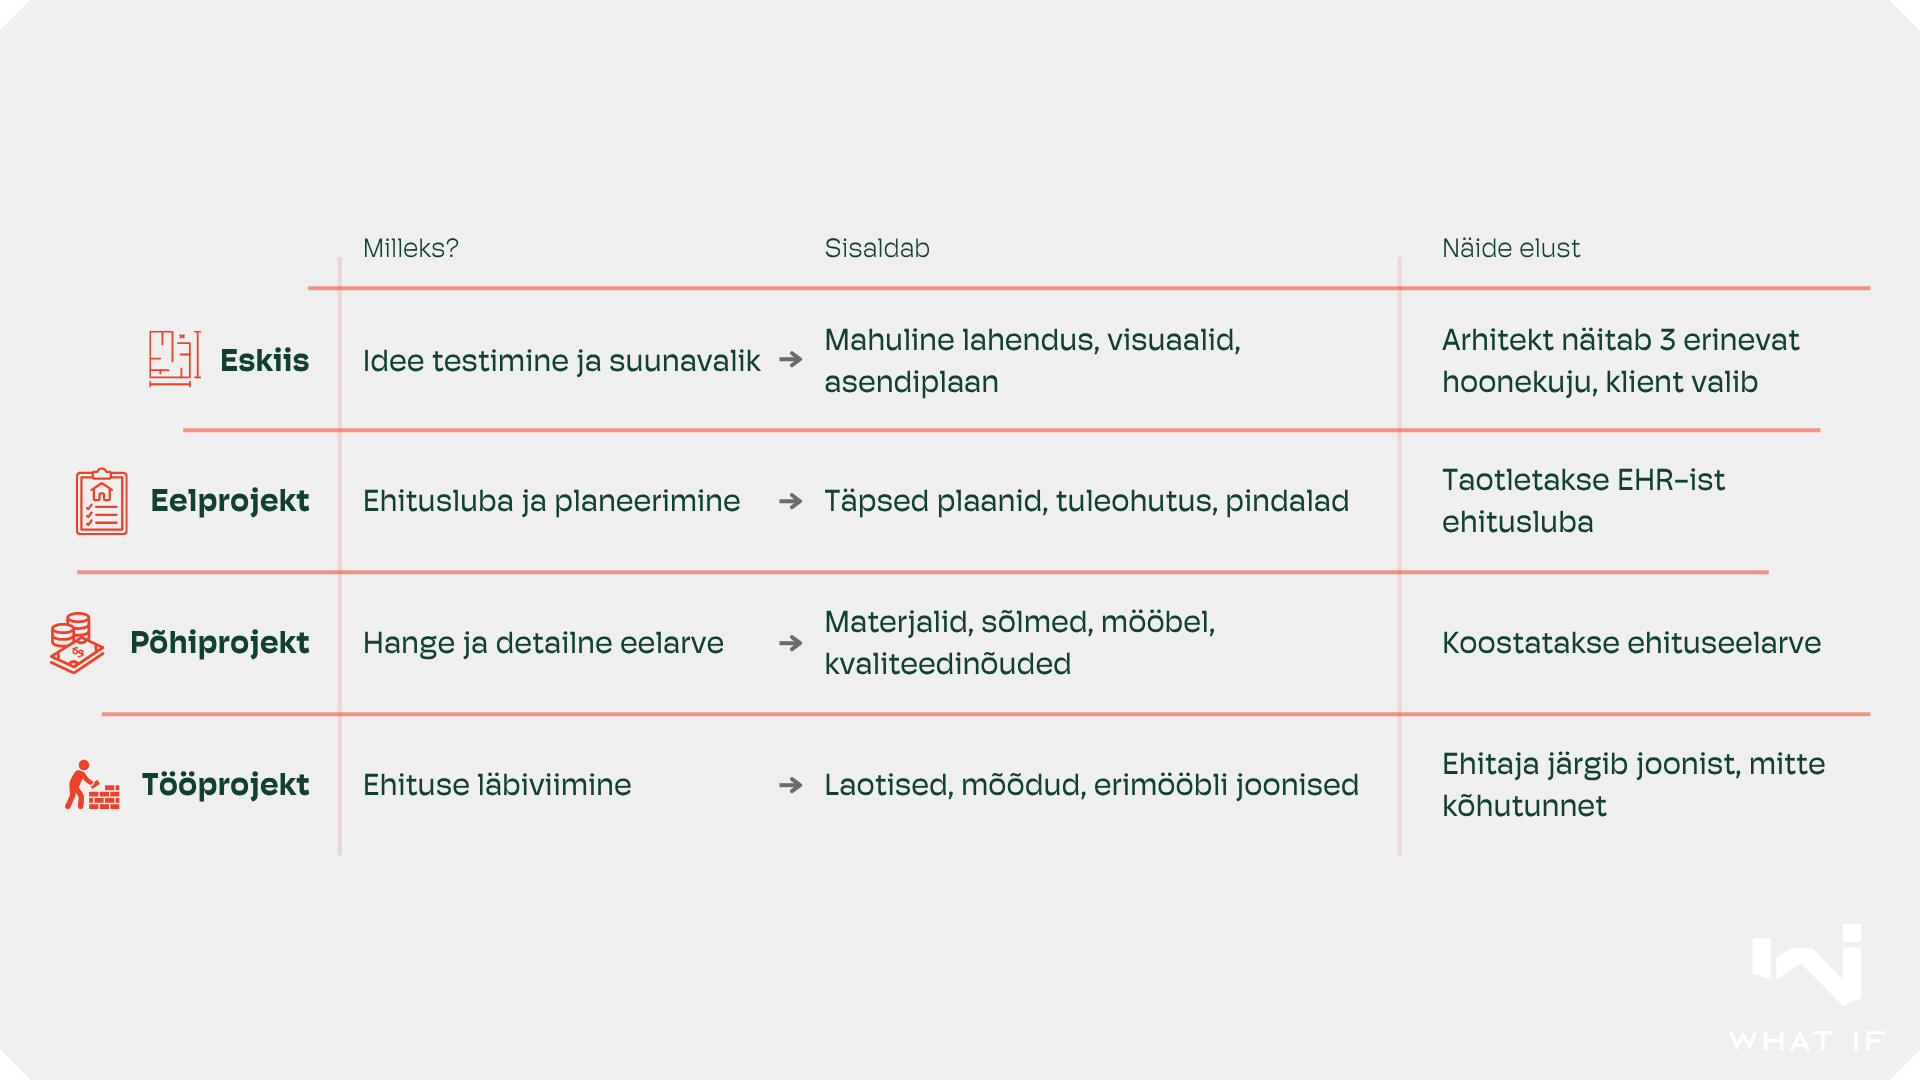Click the text 'Idee testimine ja suunavalik'

click(561, 360)
